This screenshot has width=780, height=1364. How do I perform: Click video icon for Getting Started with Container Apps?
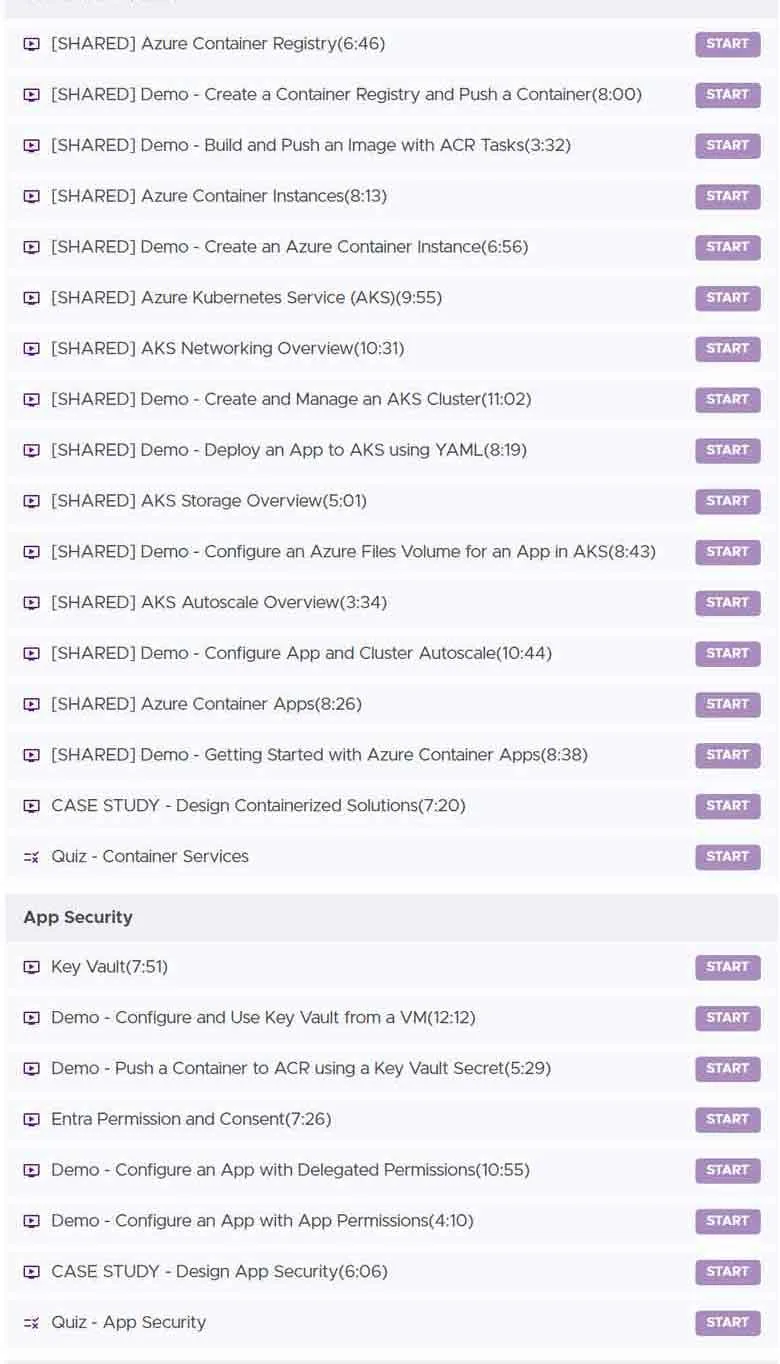[32, 755]
